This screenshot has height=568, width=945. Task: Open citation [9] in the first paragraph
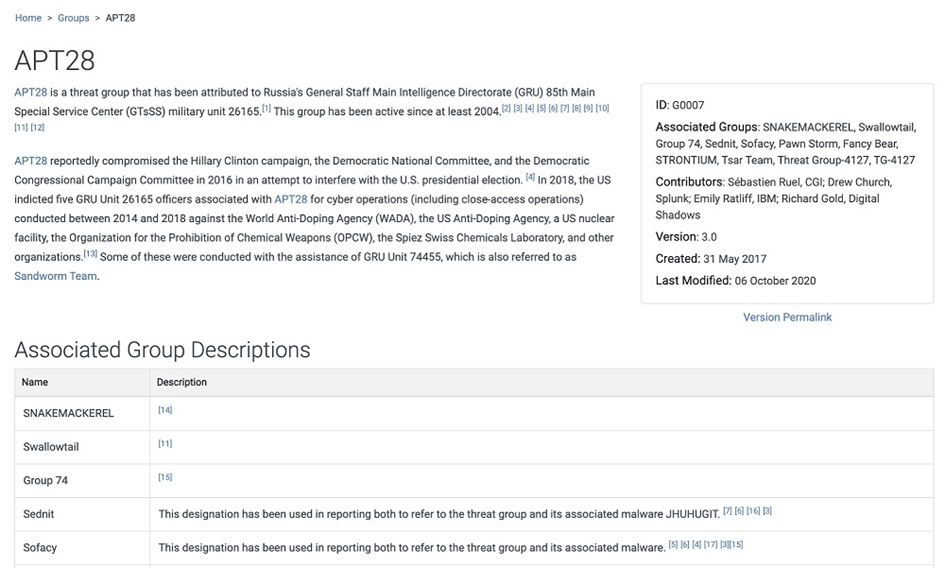pos(588,108)
